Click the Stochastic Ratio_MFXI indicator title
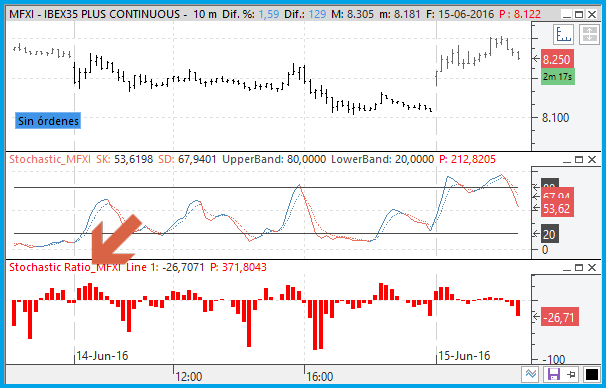 tap(65, 267)
